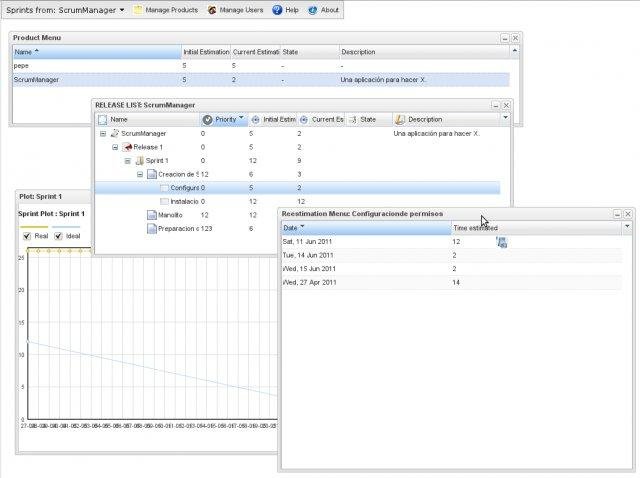The width and height of the screenshot is (640, 478).
Task: Click the State column icon in Release List
Action: pos(353,120)
